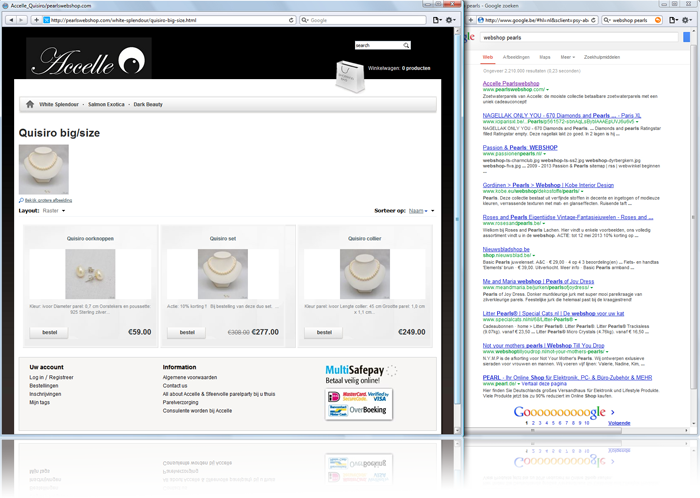Add bookmark using plus button in Accelle window

tap(36, 20)
